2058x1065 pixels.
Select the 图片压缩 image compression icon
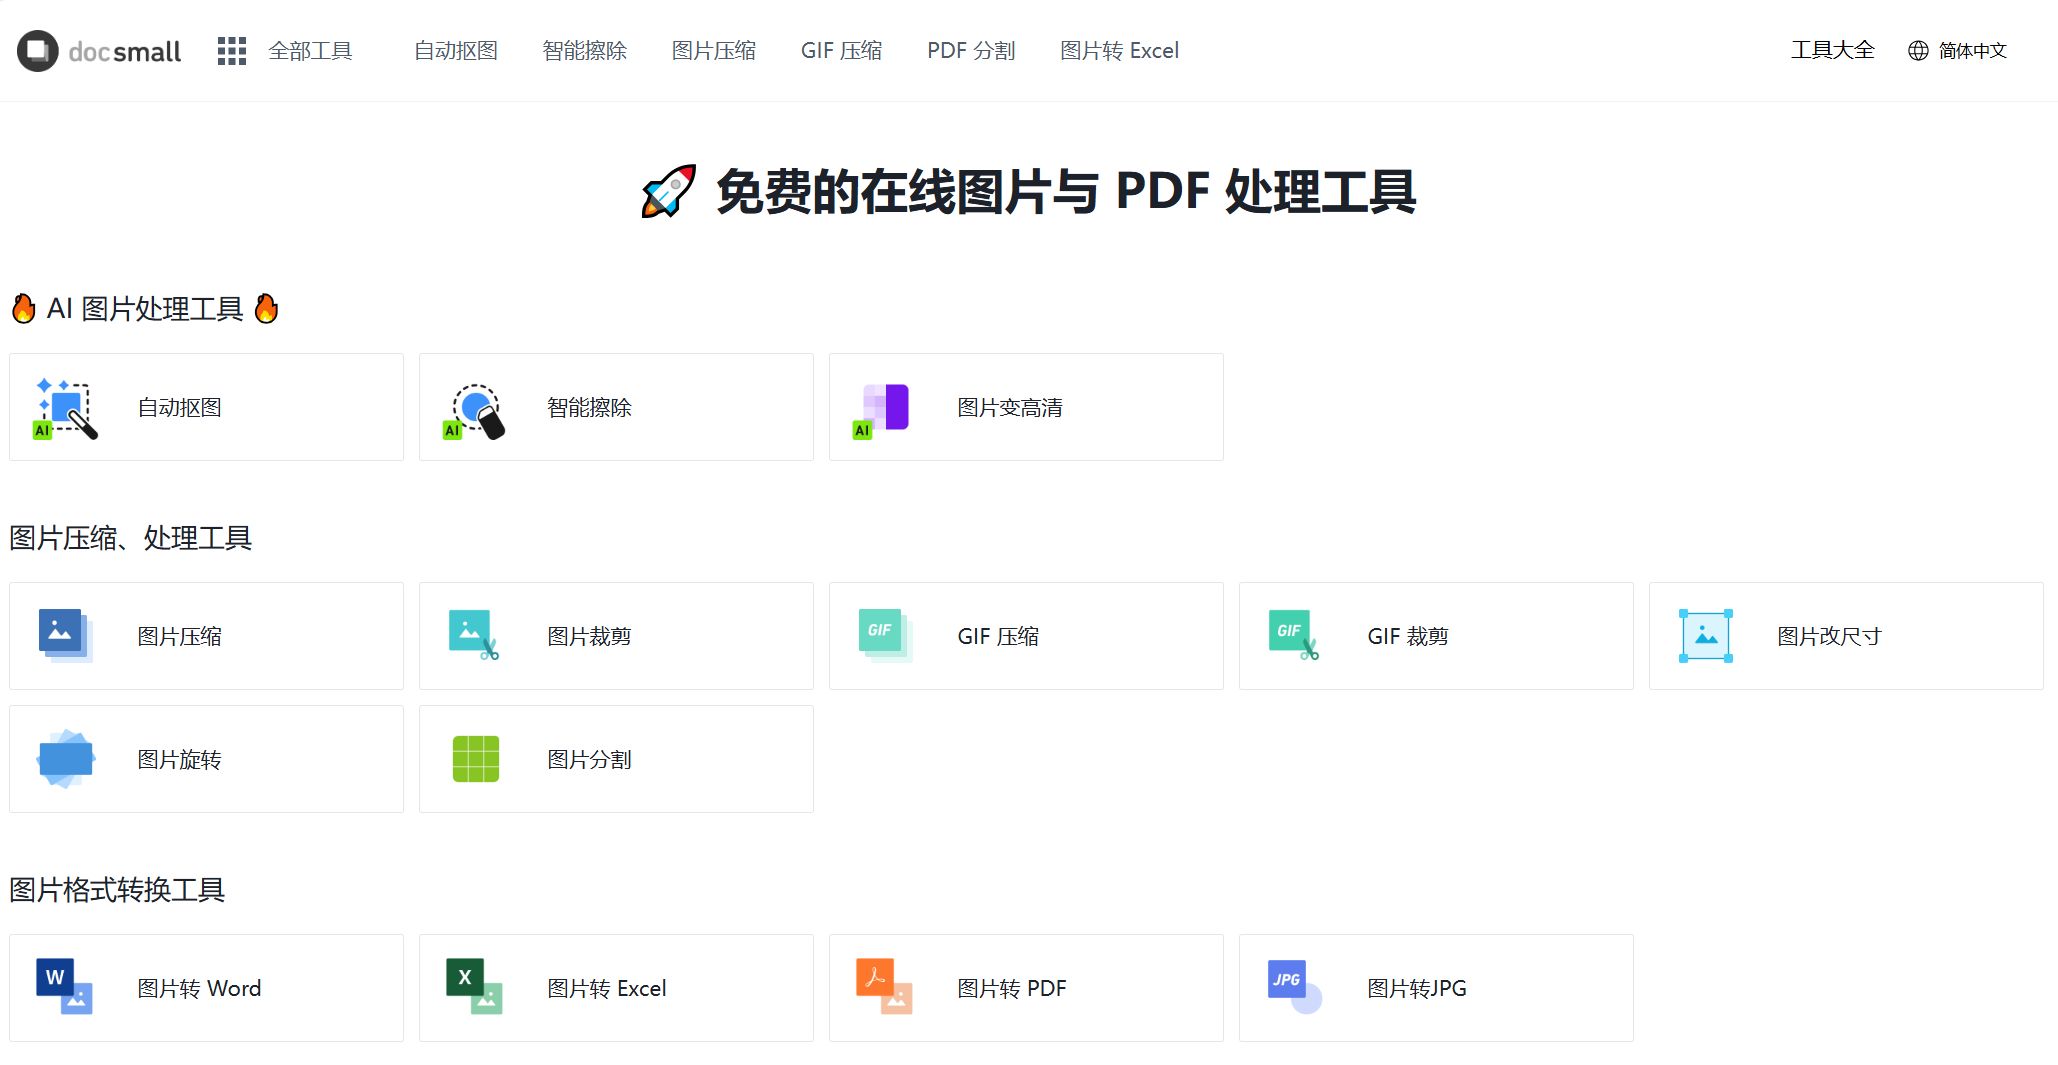point(66,635)
